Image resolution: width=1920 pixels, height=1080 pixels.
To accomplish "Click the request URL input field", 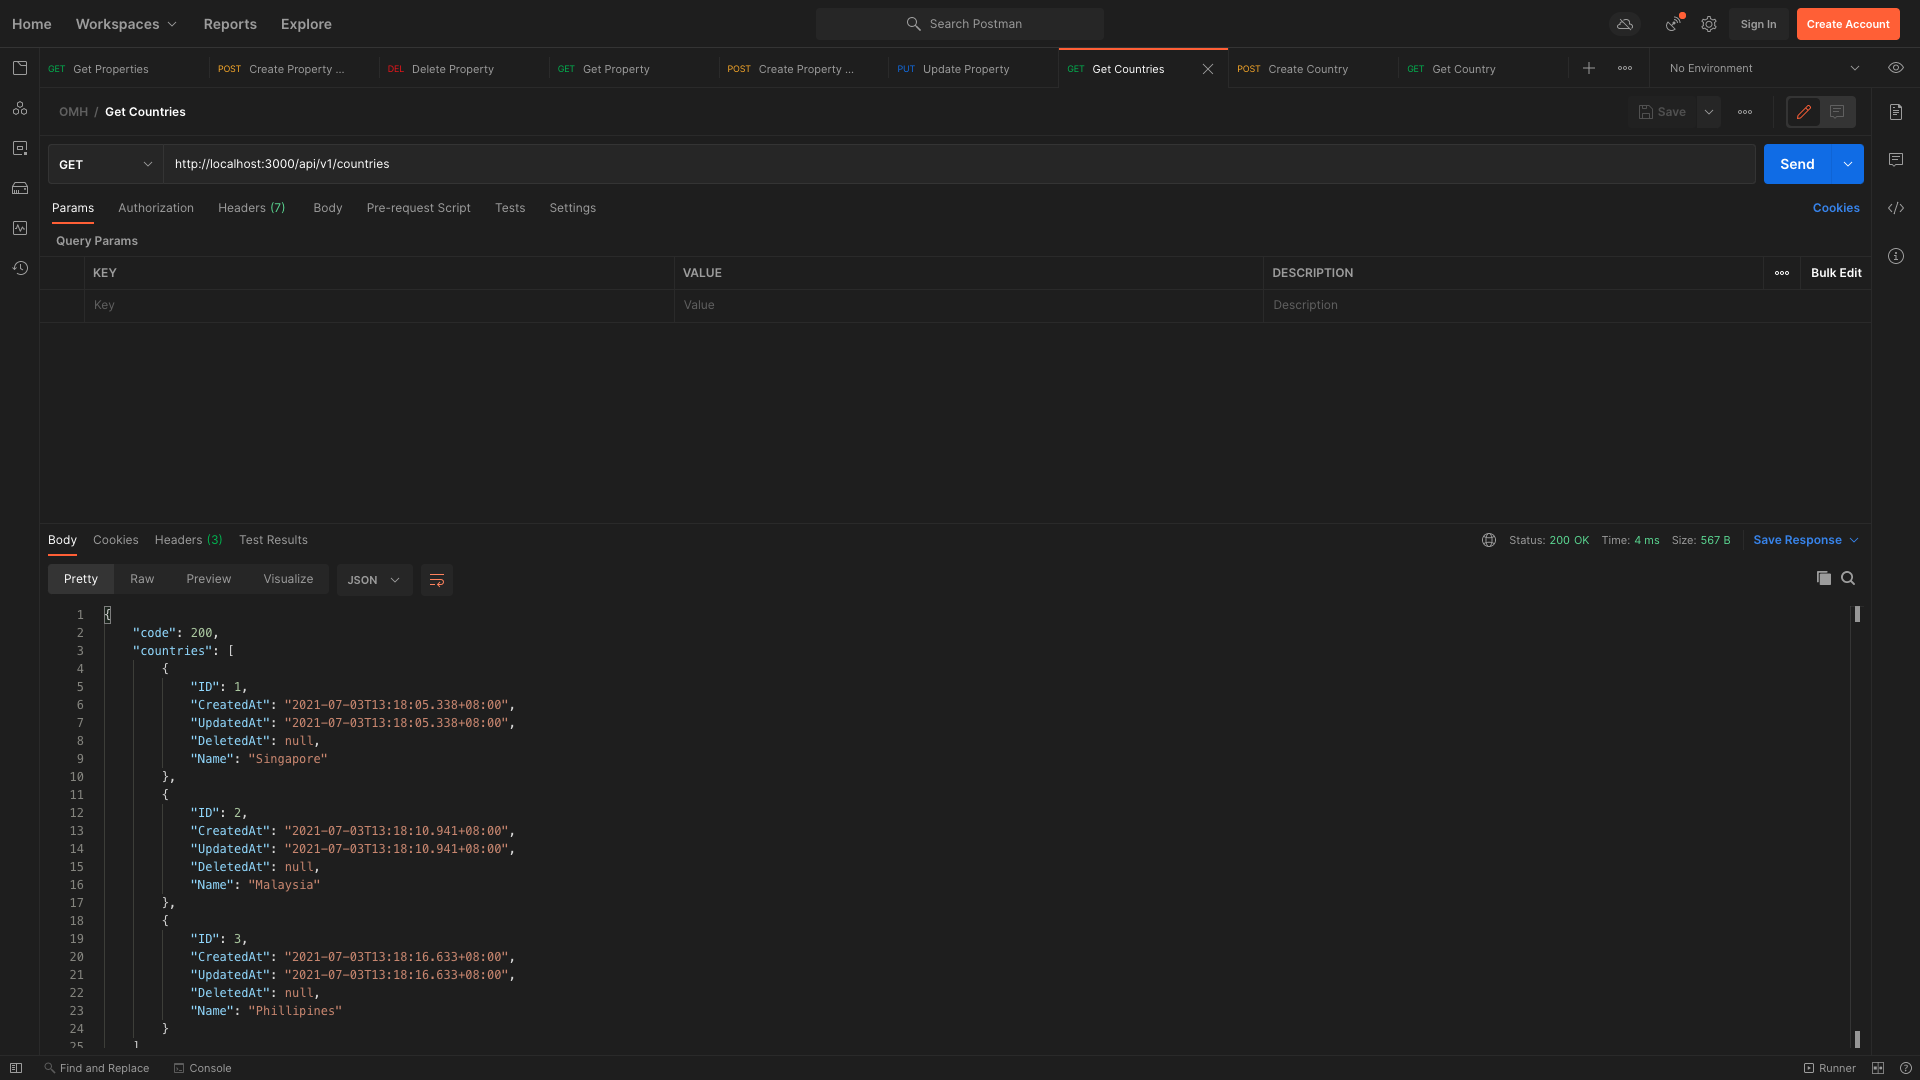I will pyautogui.click(x=700, y=163).
